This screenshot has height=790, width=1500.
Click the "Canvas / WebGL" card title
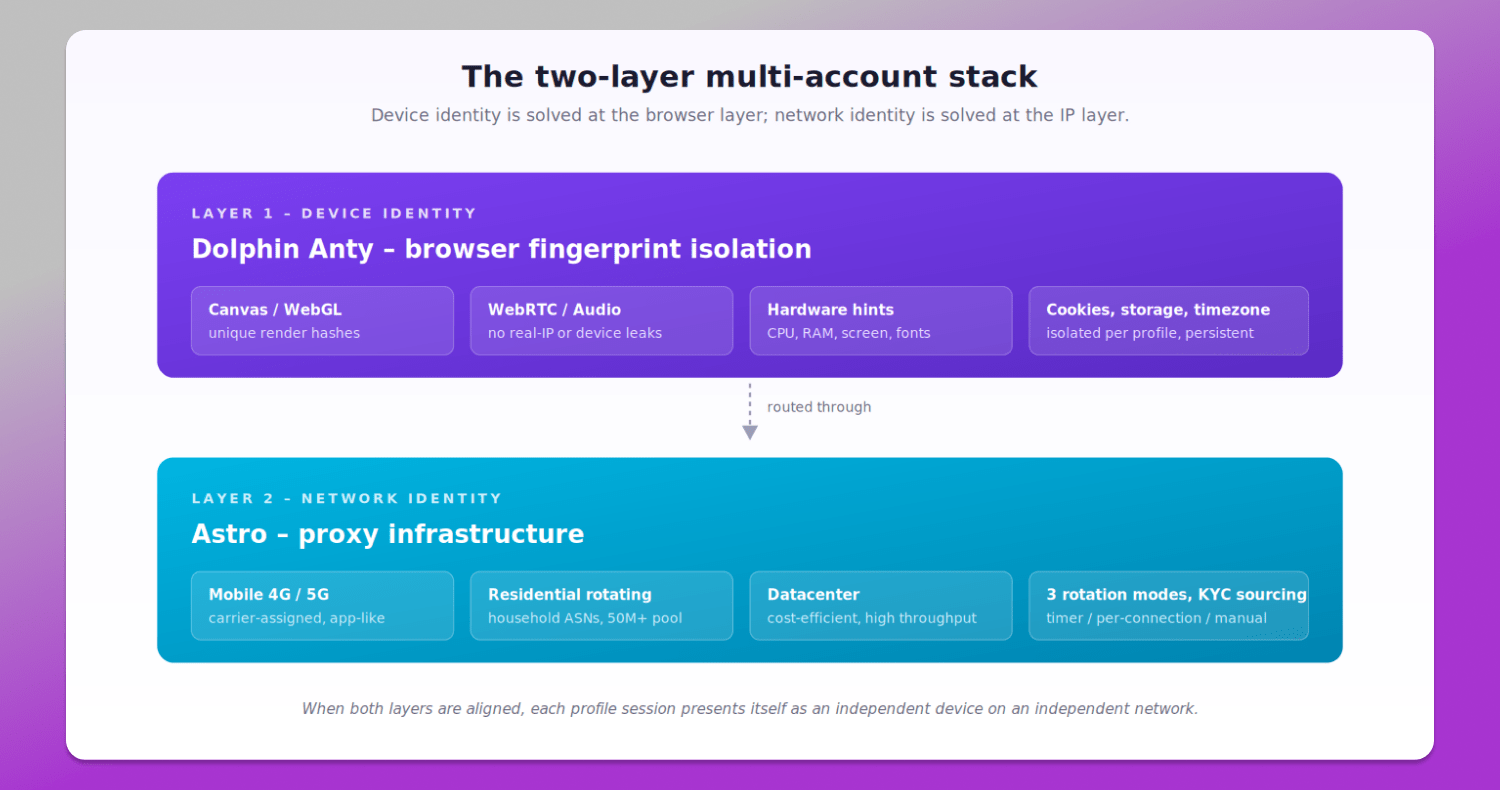(x=275, y=310)
